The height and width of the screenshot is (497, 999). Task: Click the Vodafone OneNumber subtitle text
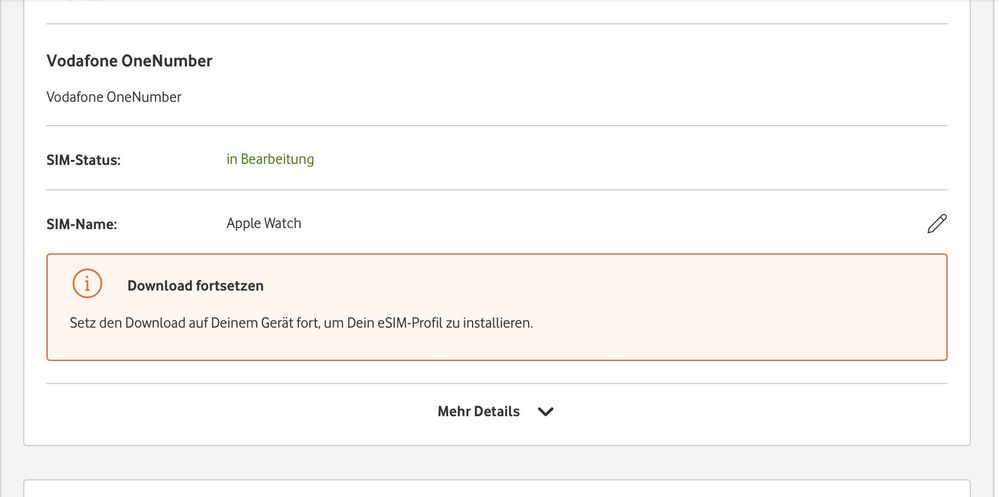click(x=114, y=97)
